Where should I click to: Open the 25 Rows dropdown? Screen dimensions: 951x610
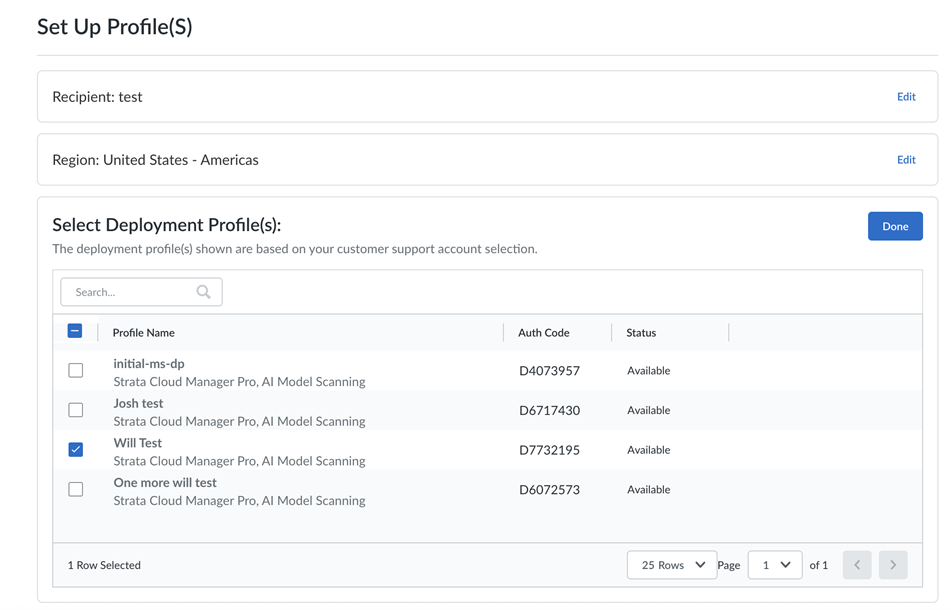[x=672, y=565]
